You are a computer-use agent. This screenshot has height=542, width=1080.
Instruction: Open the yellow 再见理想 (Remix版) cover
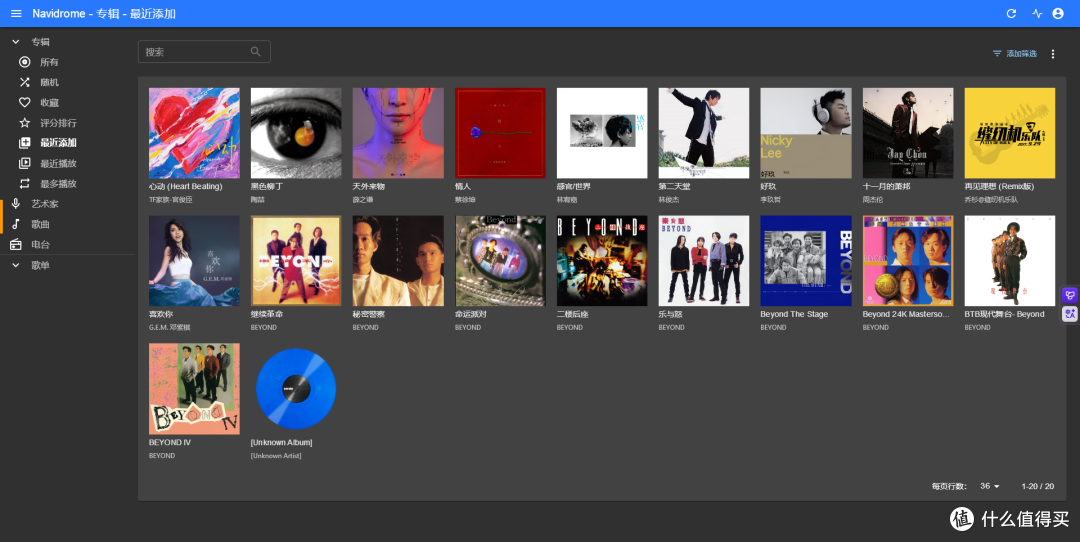tap(1010, 133)
